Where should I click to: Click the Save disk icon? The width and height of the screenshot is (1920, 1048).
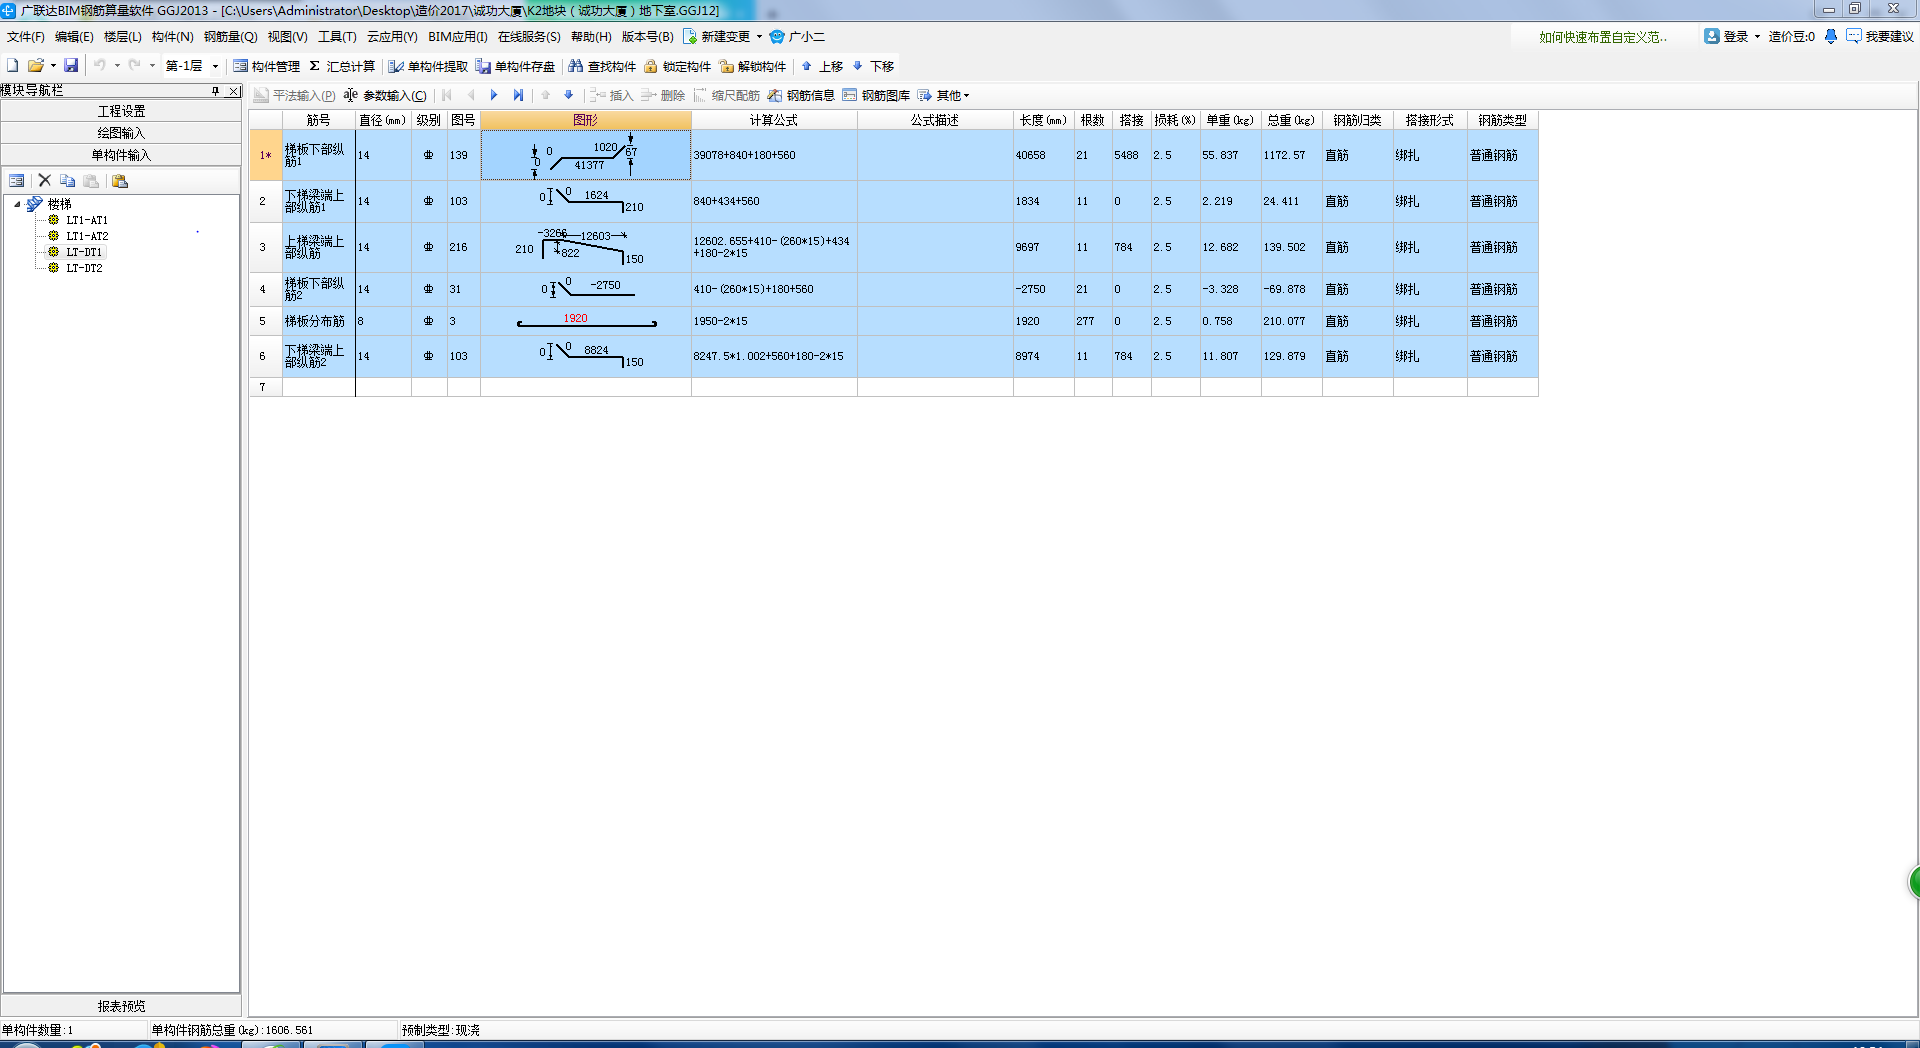coord(71,66)
